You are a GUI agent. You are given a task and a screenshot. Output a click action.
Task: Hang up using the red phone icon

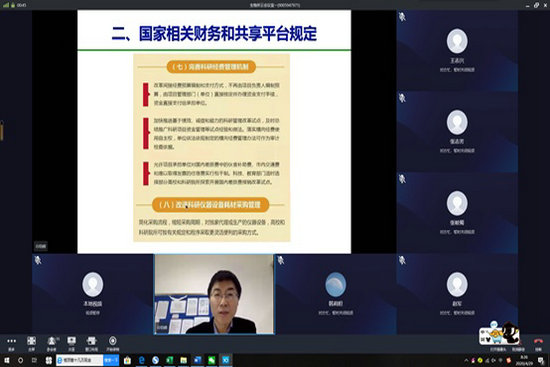coord(538,341)
